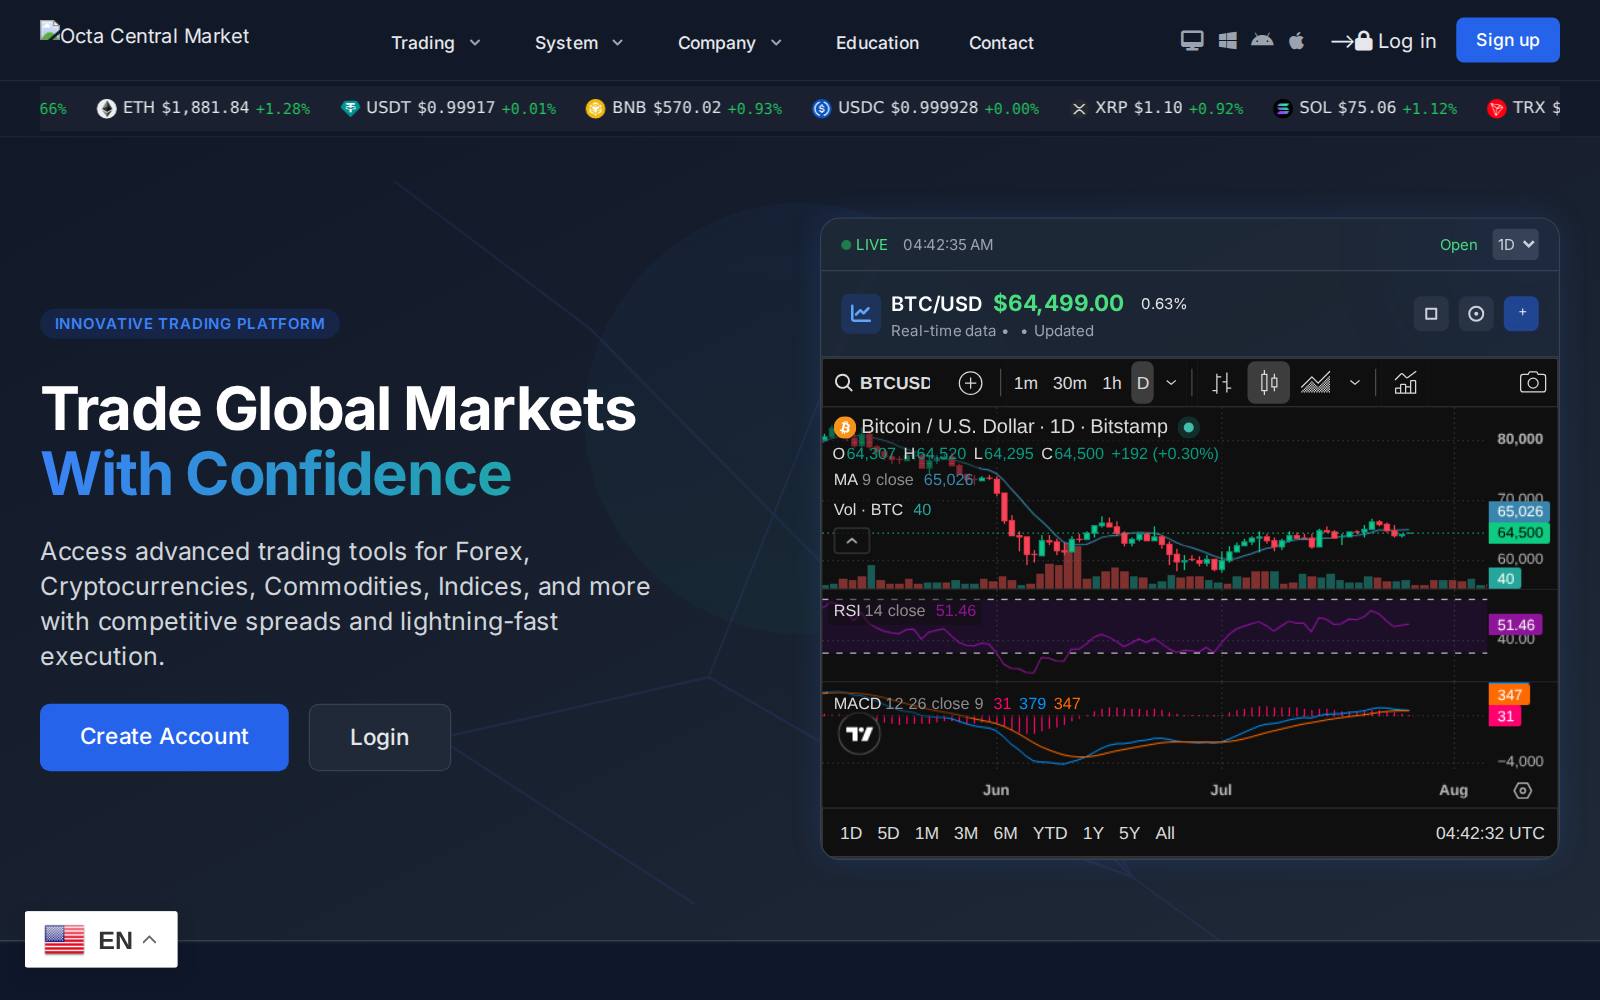Image resolution: width=1600 pixels, height=1000 pixels.
Task: Set chart range to 1Y
Action: pos(1093,833)
